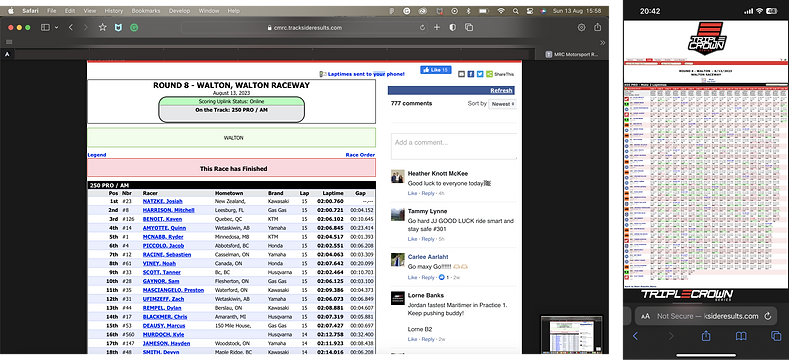Viewport: 789px width, 360px height.
Task: Click the 'Add a comment...' field
Action: click(454, 146)
